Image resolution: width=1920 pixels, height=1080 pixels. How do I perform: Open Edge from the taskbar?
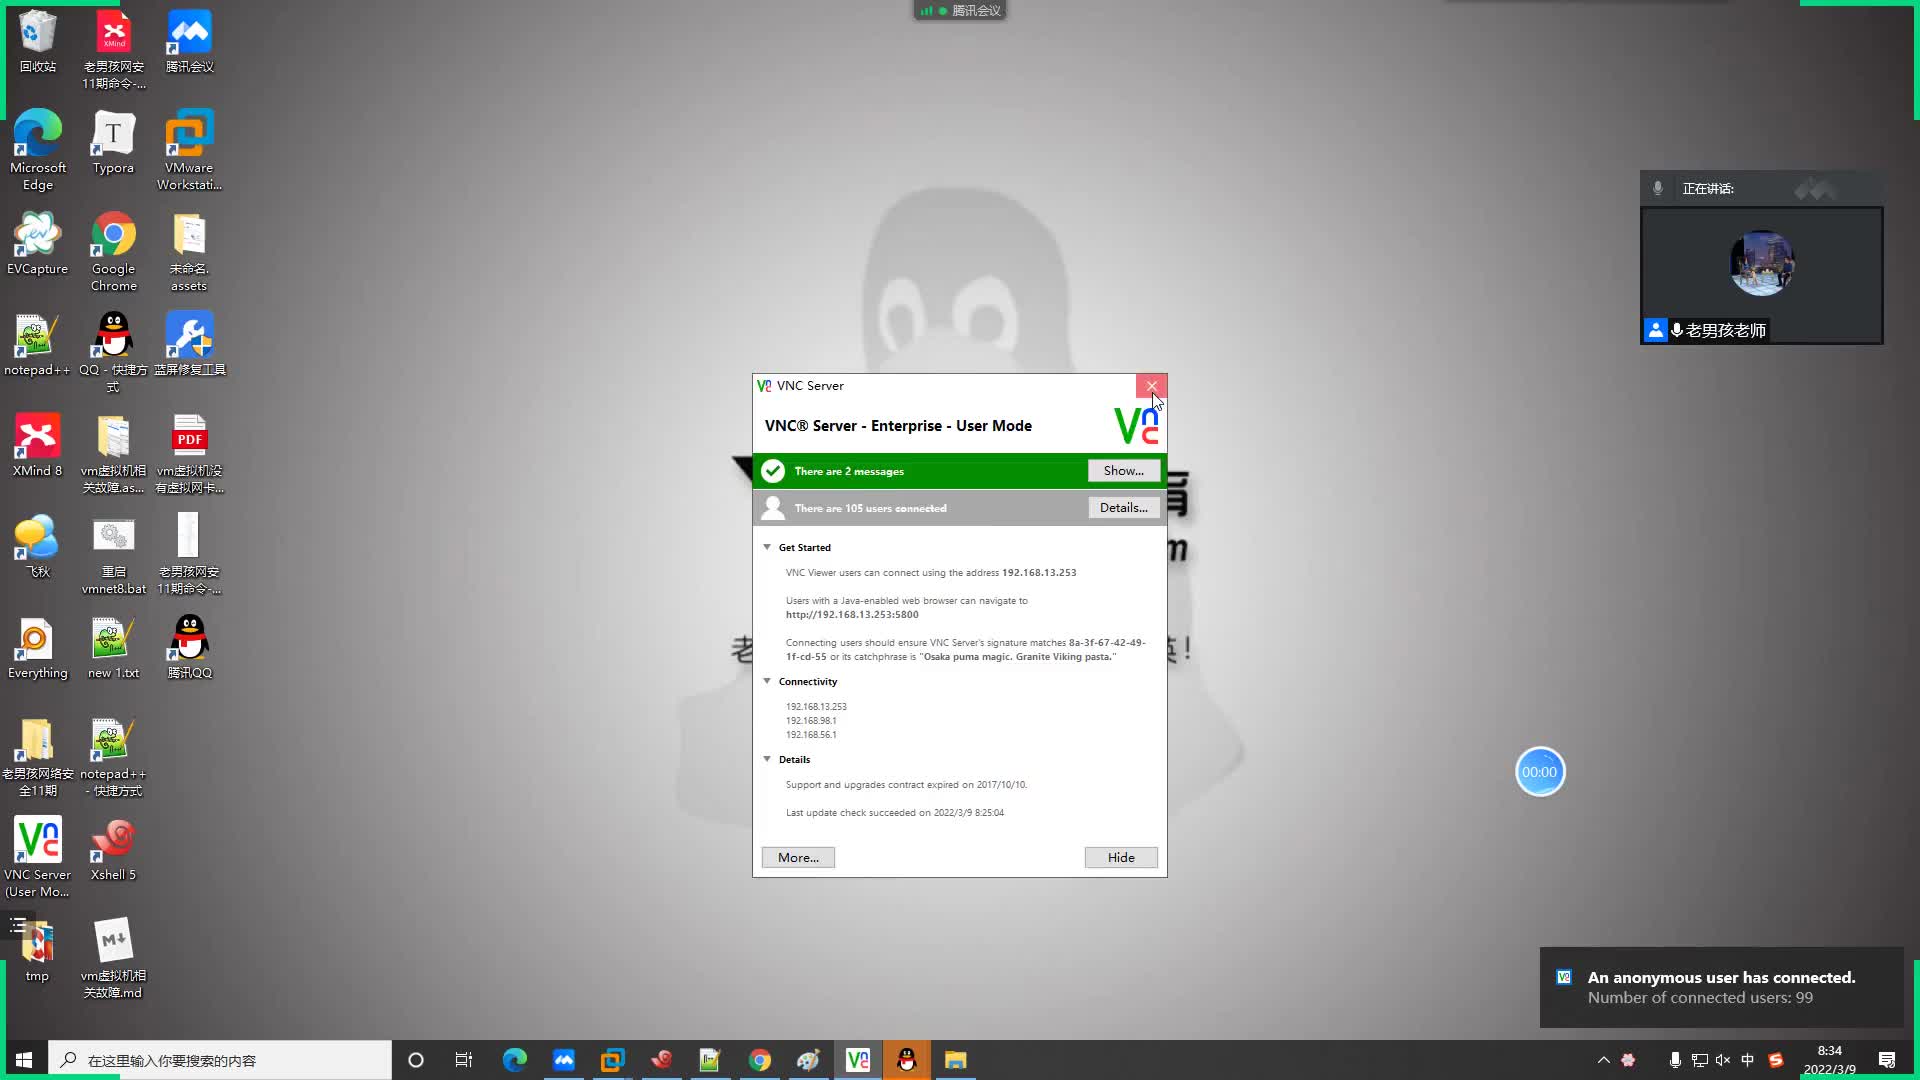[x=514, y=1060]
